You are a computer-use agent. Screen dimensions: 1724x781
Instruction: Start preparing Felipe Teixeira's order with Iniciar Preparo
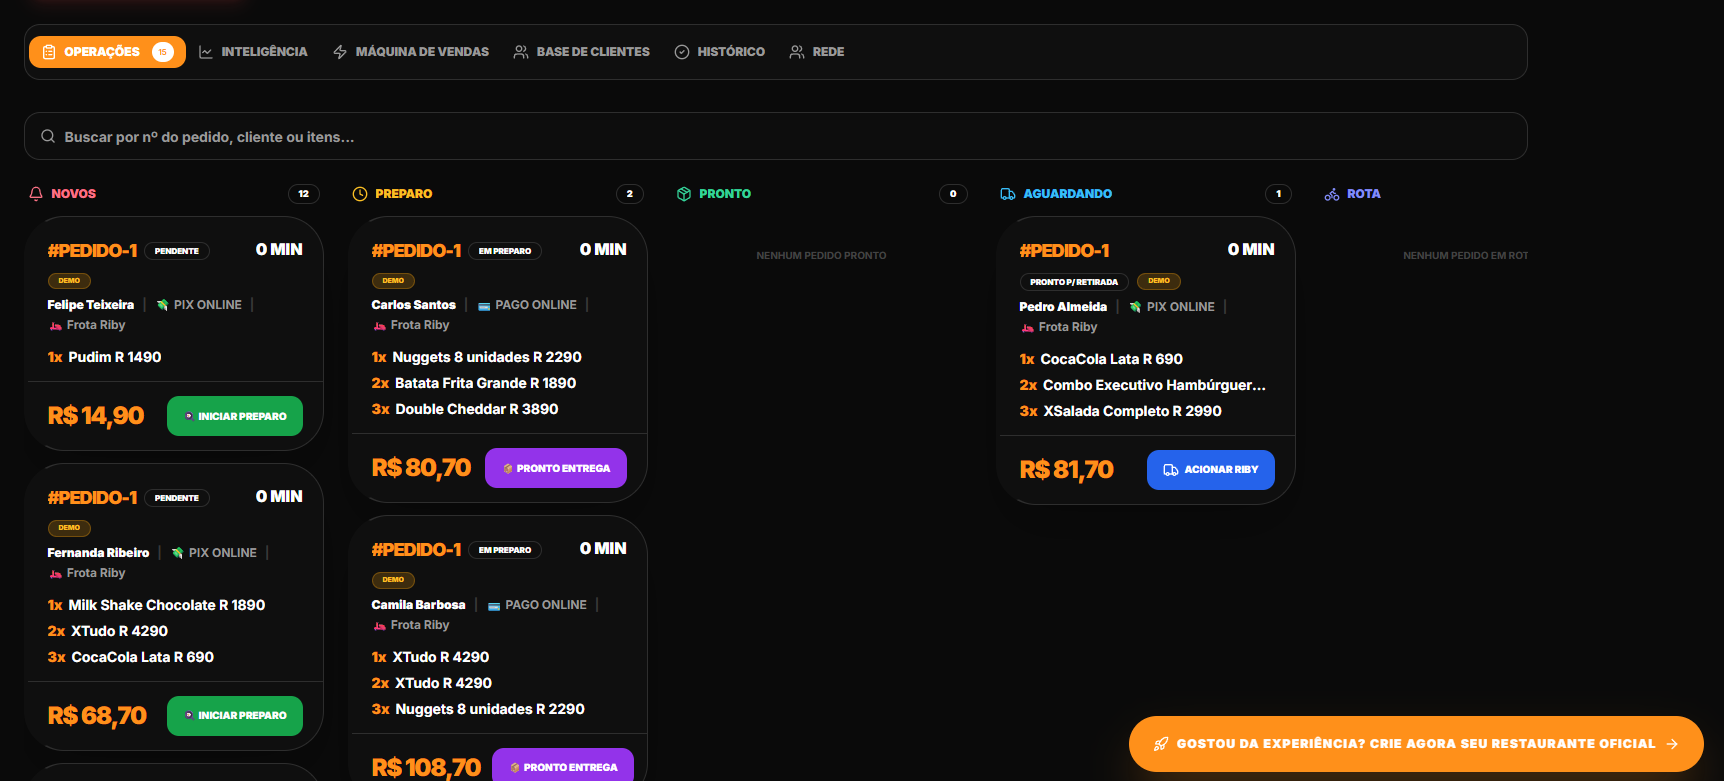click(x=235, y=416)
